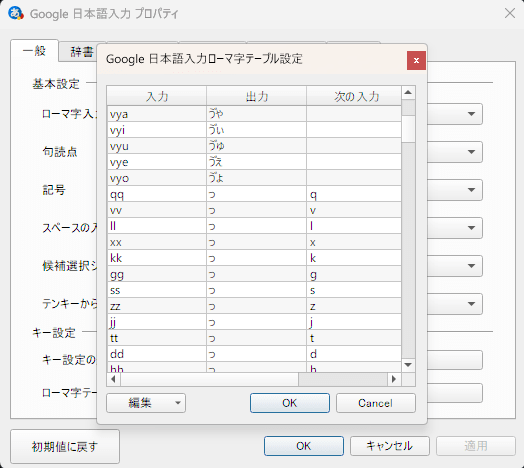Click the horizontal scrollbar right arrow
This screenshot has height=468, width=524.
click(x=394, y=379)
